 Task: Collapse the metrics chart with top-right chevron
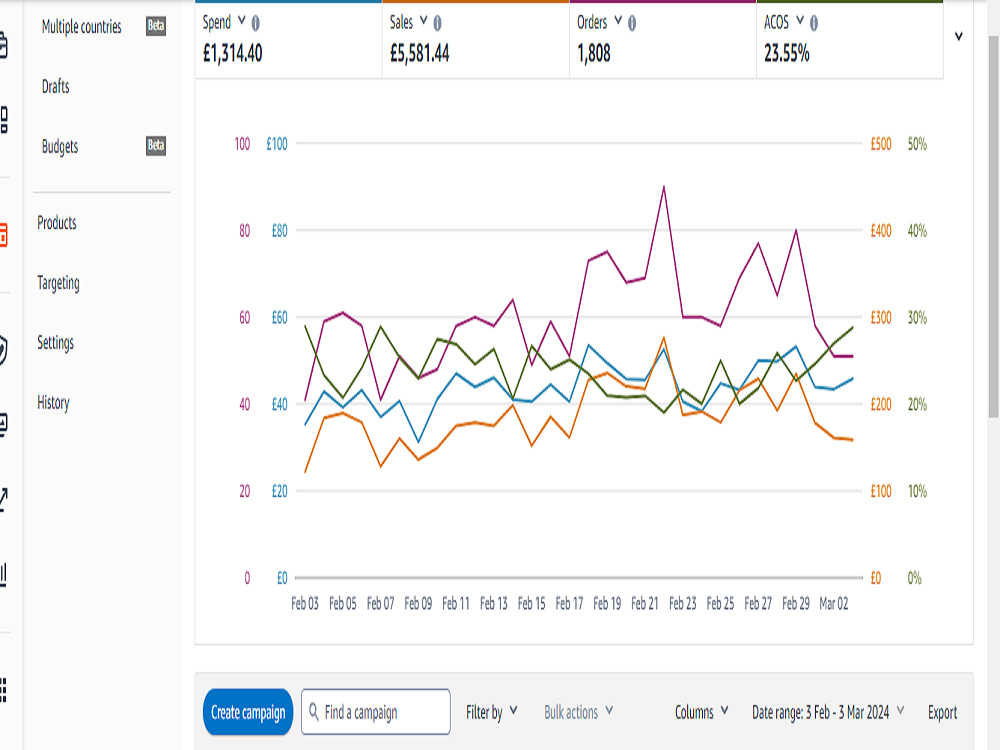coord(959,36)
